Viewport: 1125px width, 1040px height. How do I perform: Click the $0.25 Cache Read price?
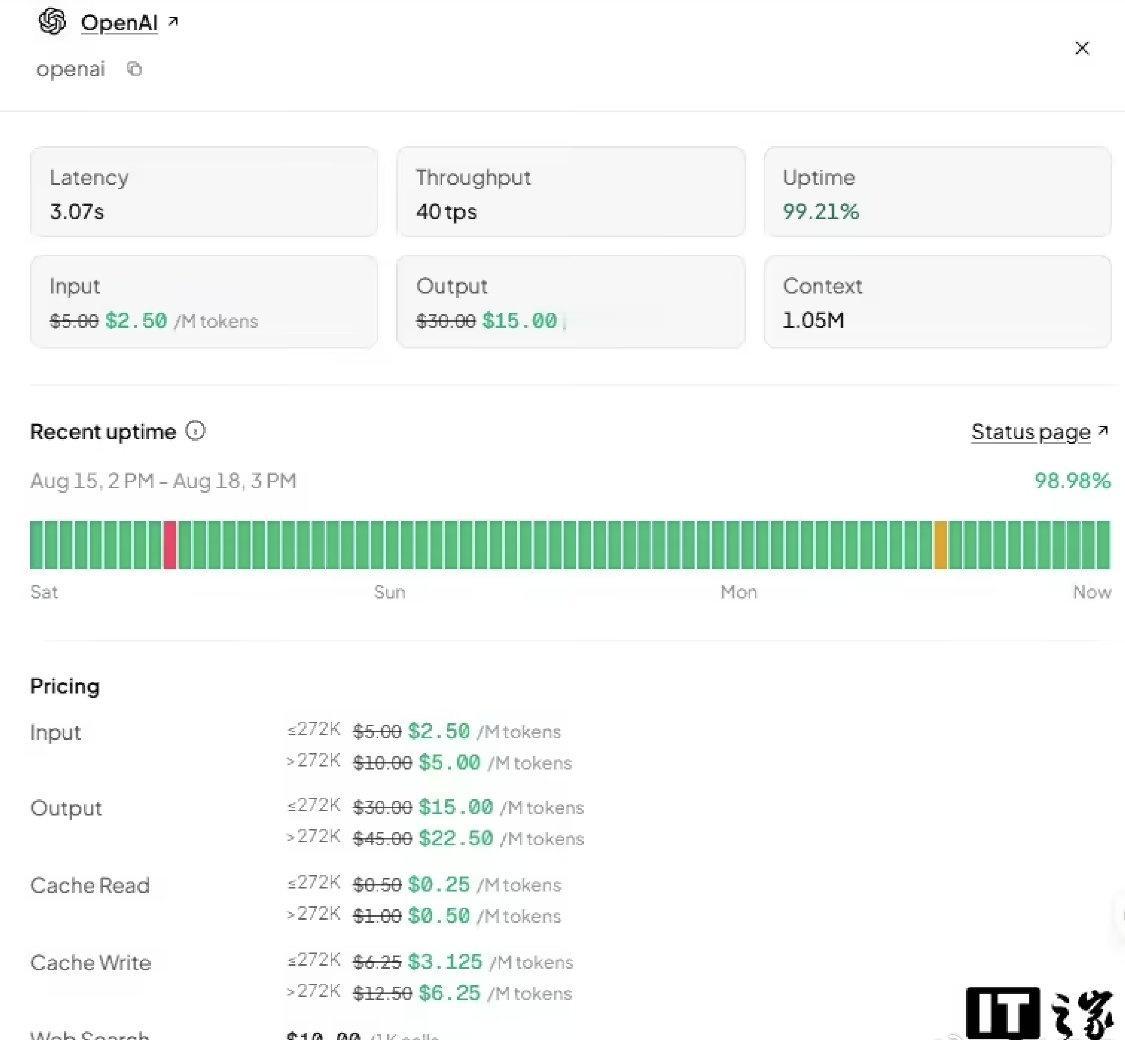pos(438,884)
